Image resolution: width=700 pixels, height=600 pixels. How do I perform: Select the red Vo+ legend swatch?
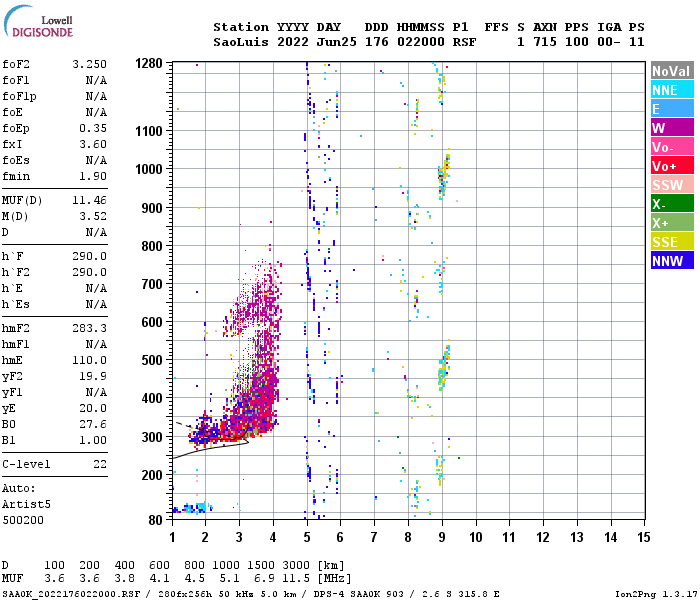tap(672, 166)
